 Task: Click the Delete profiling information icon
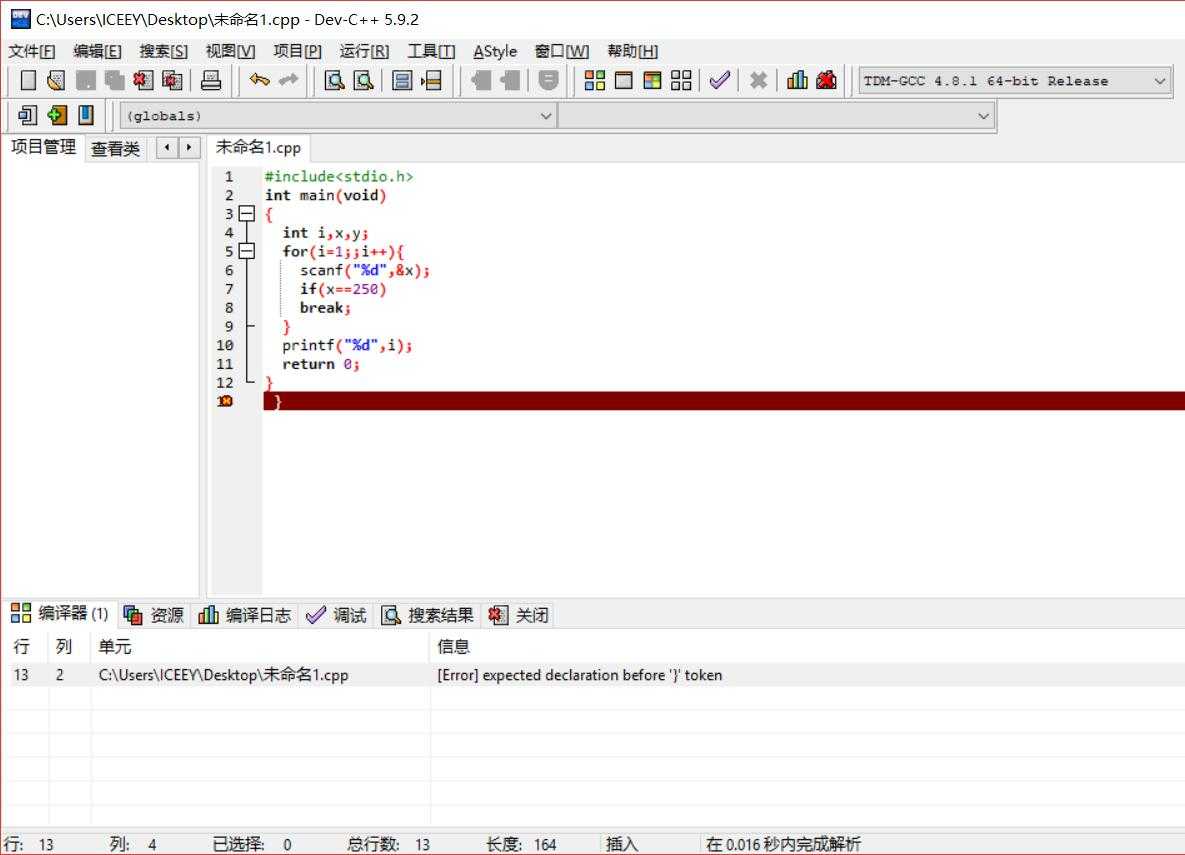[826, 80]
